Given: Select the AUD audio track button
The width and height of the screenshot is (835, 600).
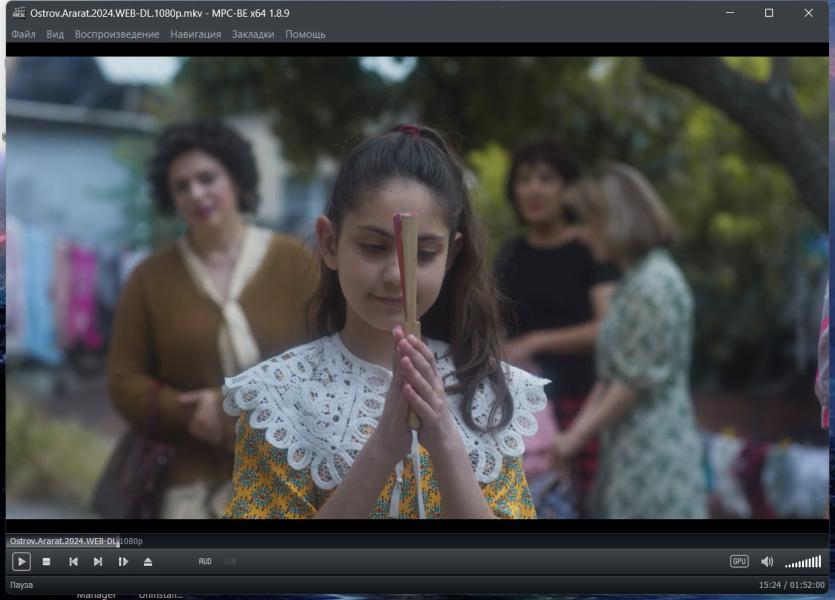Looking at the screenshot, I should point(205,562).
